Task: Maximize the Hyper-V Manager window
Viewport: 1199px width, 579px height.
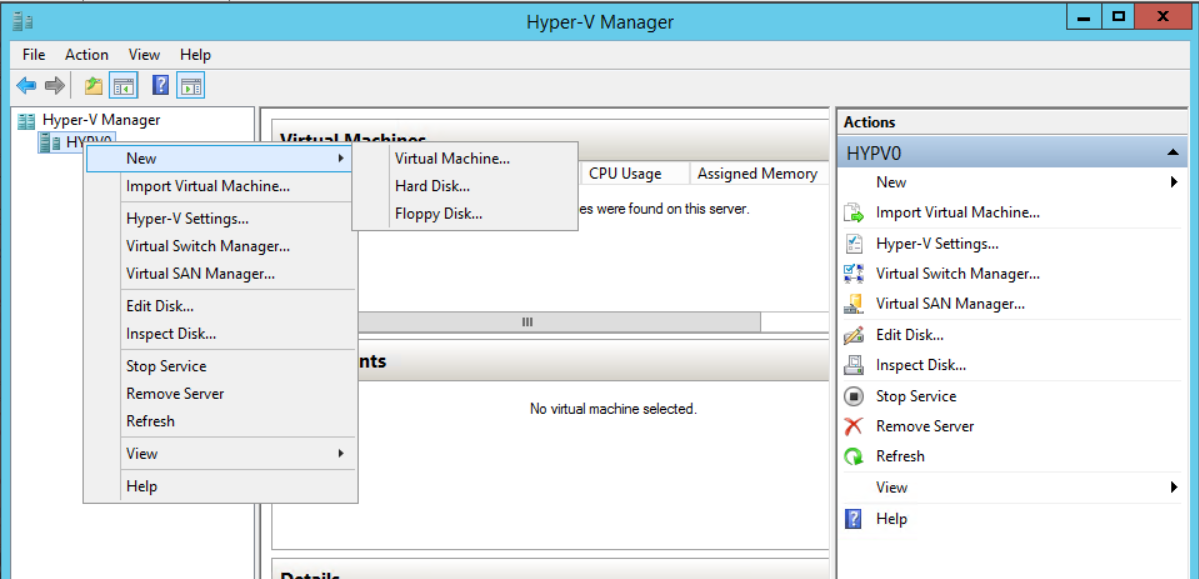Action: coord(1118,16)
